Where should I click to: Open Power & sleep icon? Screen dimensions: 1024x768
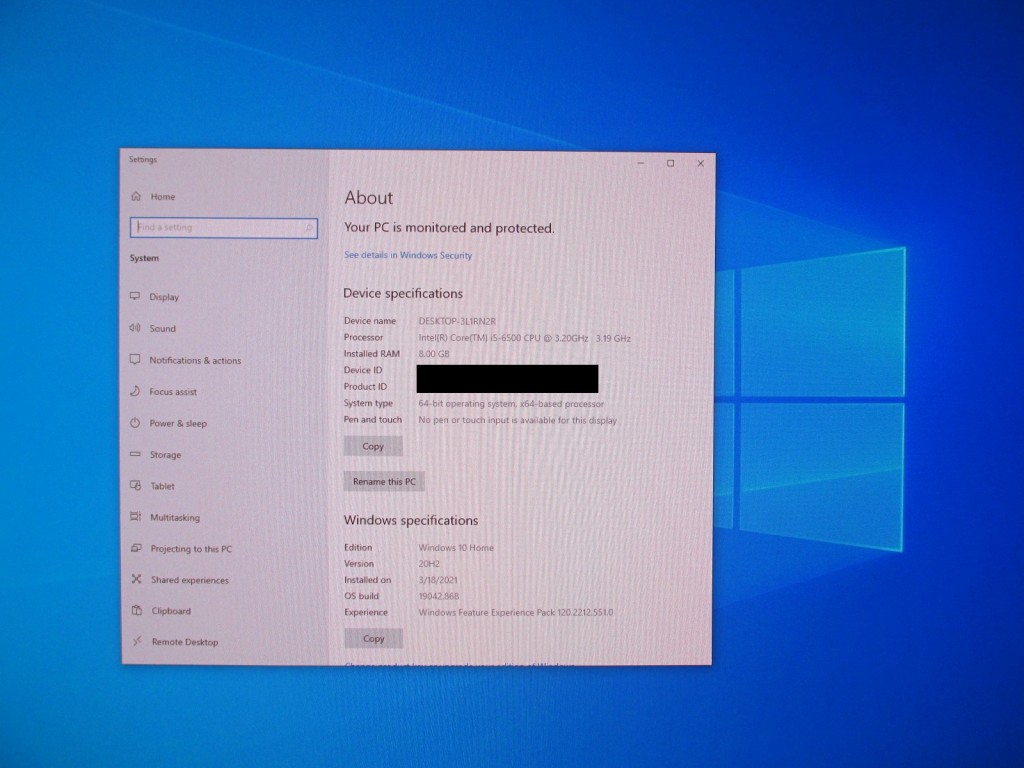135,423
